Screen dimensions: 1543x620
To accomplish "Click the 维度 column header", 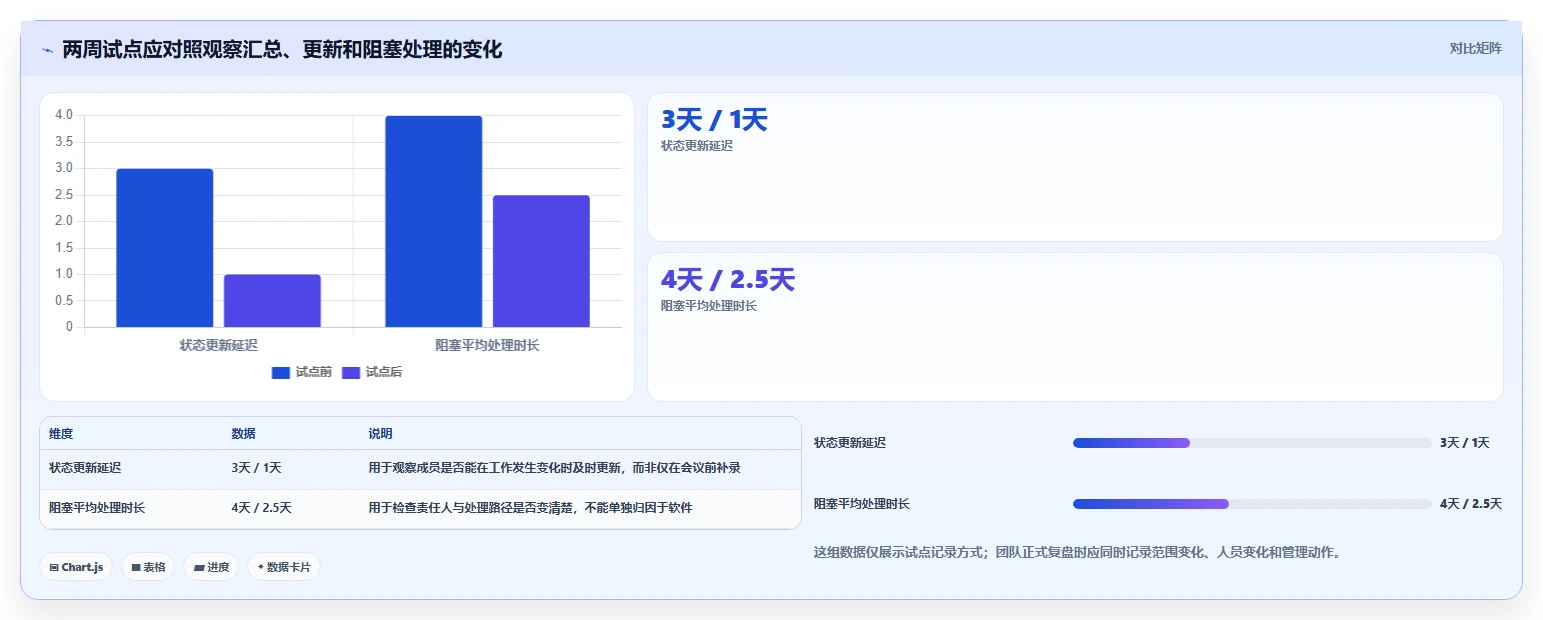I will (61, 434).
